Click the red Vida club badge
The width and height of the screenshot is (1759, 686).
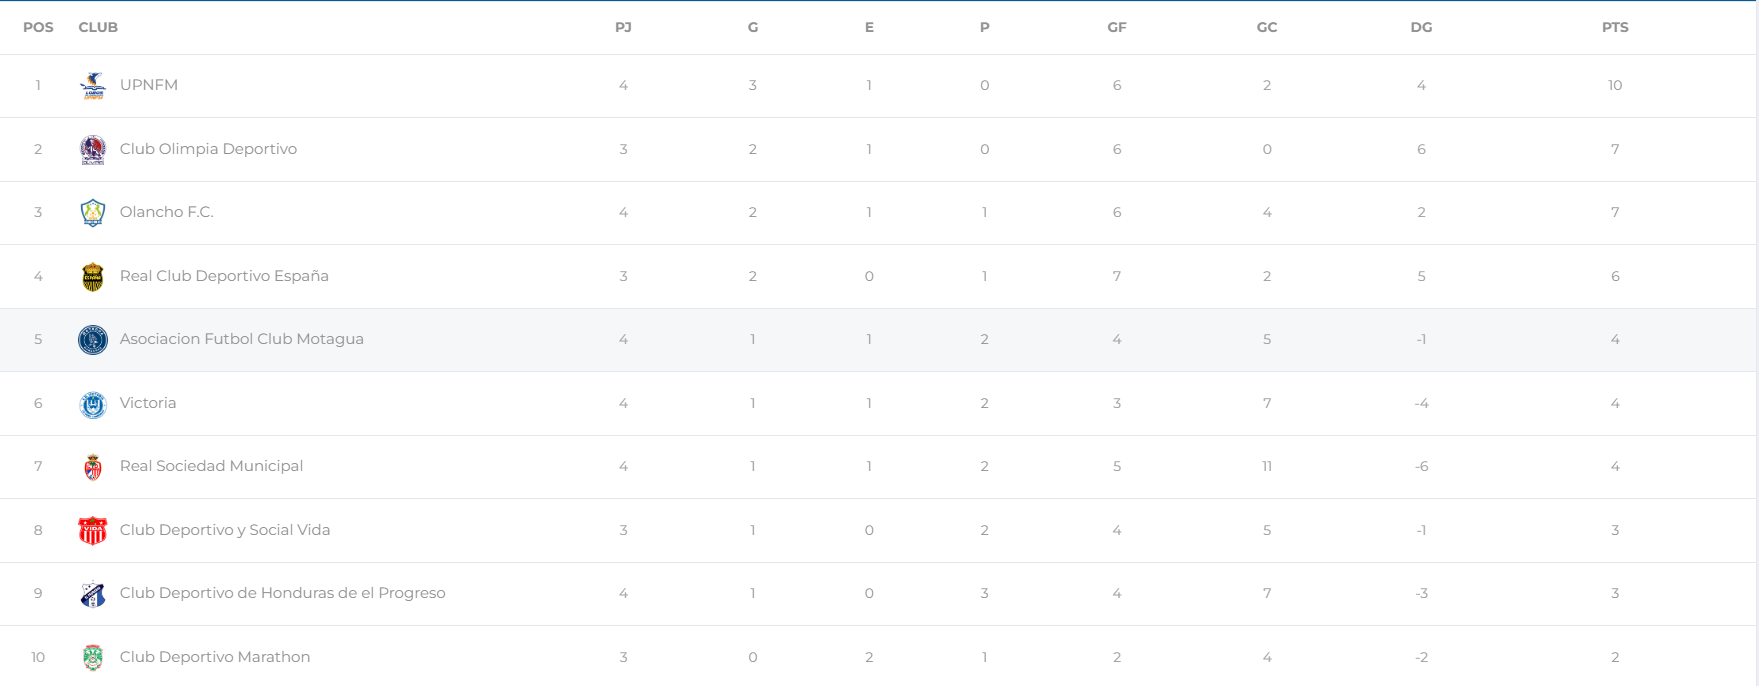tap(93, 531)
